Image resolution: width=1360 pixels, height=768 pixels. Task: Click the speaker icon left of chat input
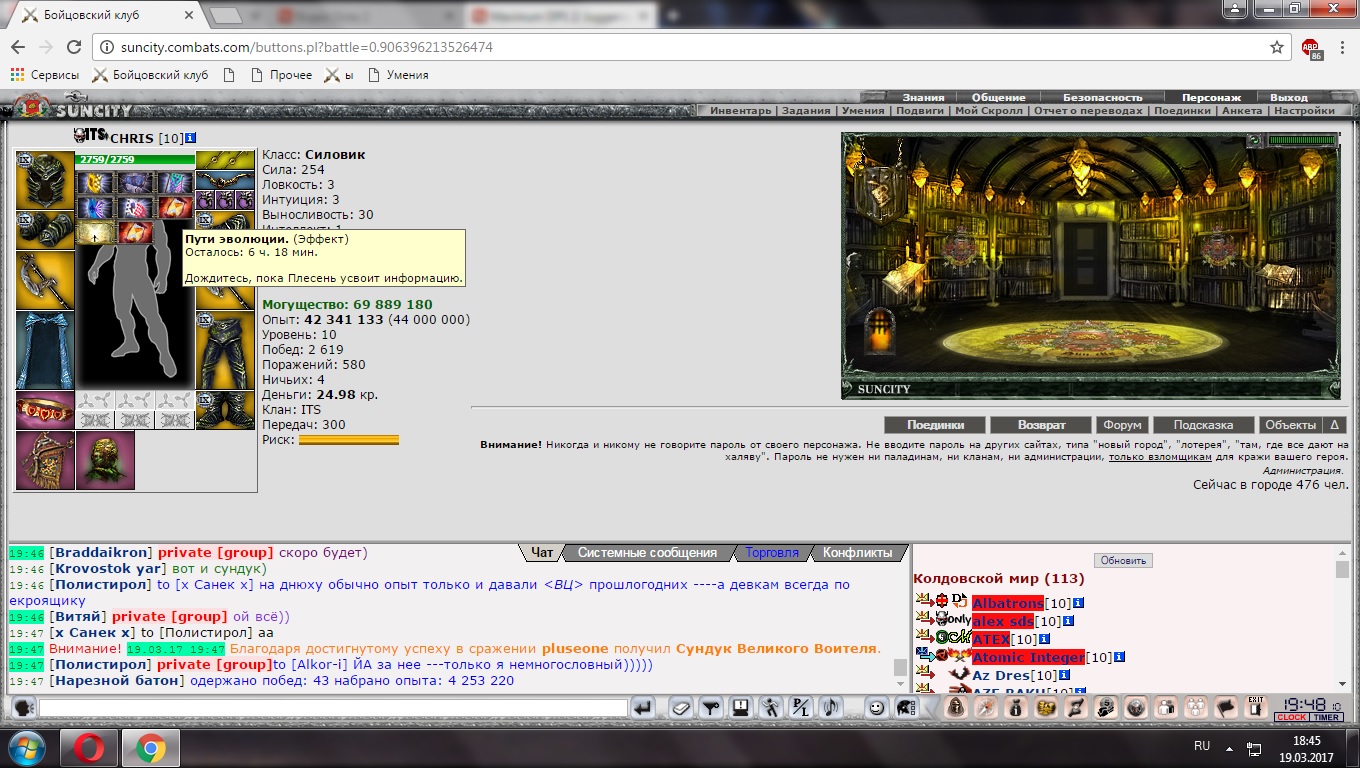tap(23, 707)
